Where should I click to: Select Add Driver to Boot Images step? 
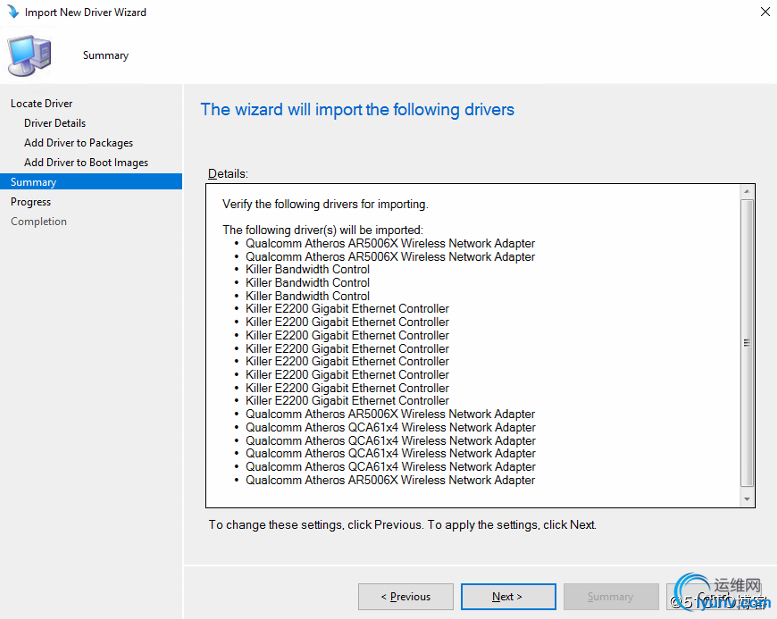[86, 163]
